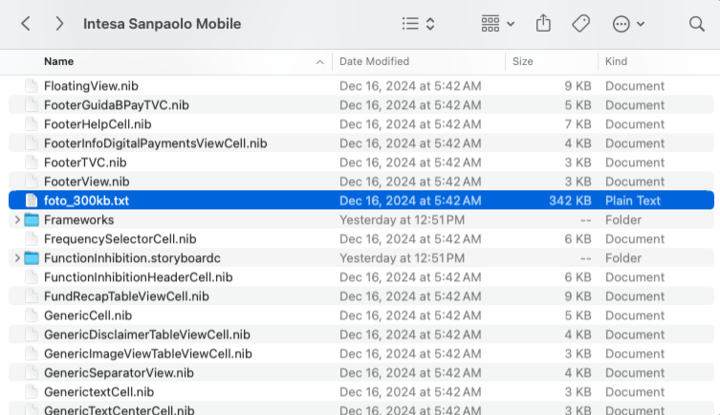Click FloatingView.nib's 9 KB size
The image size is (720, 415).
point(578,86)
